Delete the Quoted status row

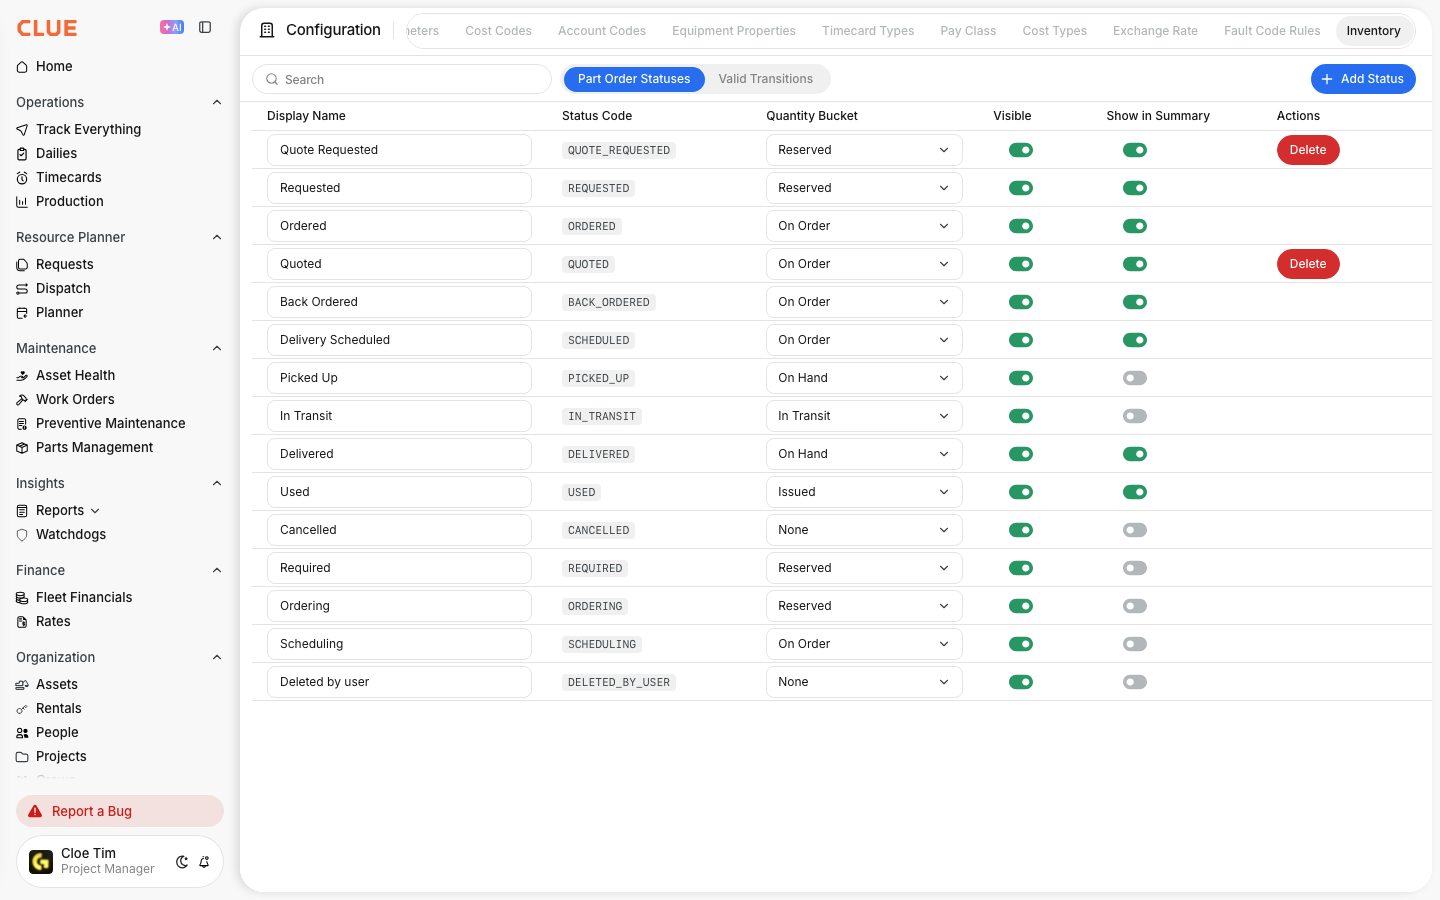1308,264
